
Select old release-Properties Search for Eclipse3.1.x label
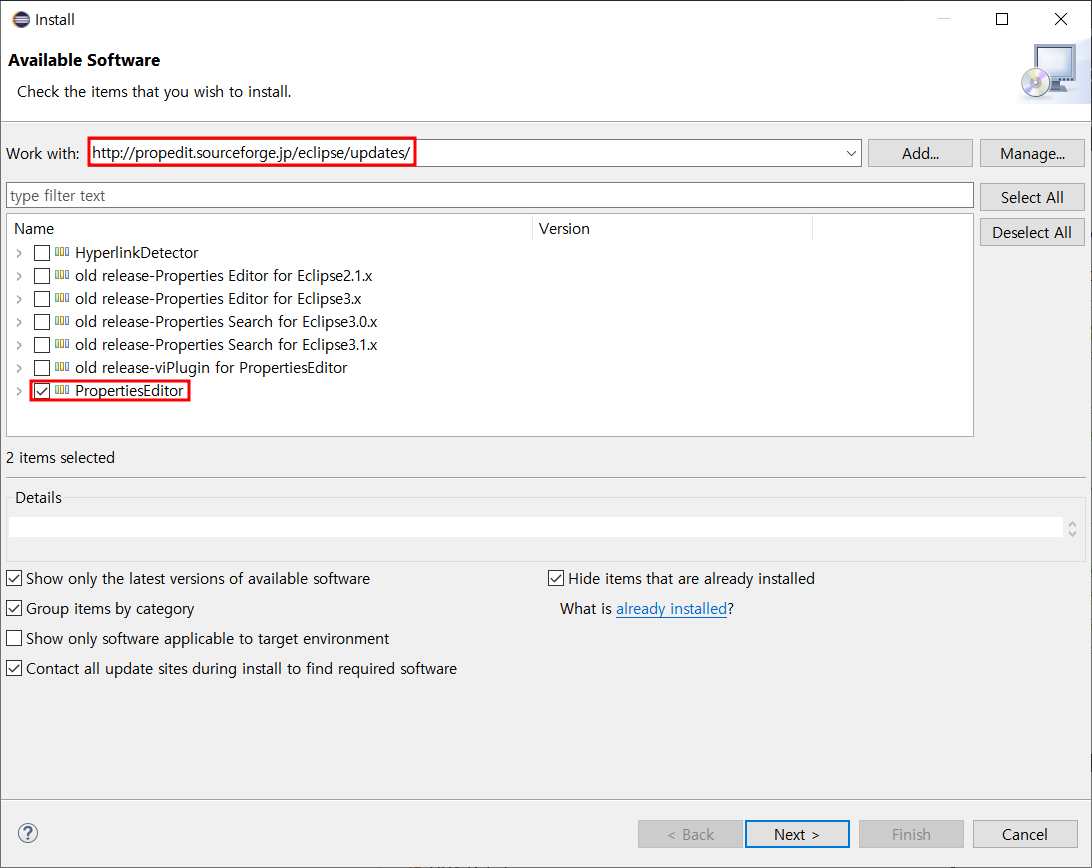[226, 345]
